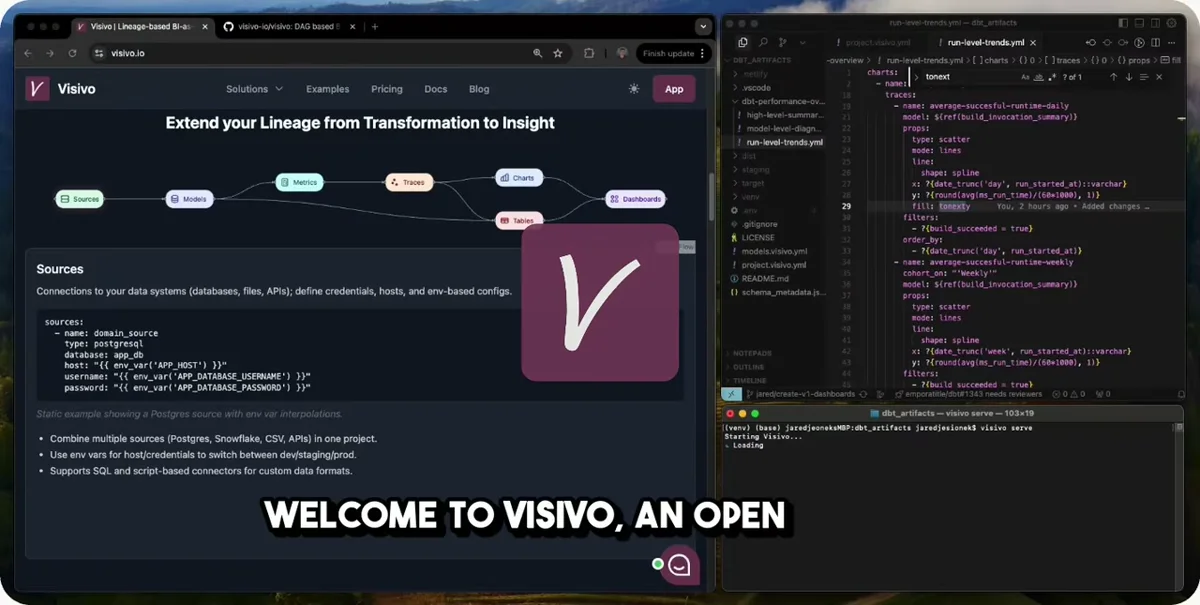1200x605 pixels.
Task: Toggle the light/dark theme sun icon
Action: (x=634, y=89)
